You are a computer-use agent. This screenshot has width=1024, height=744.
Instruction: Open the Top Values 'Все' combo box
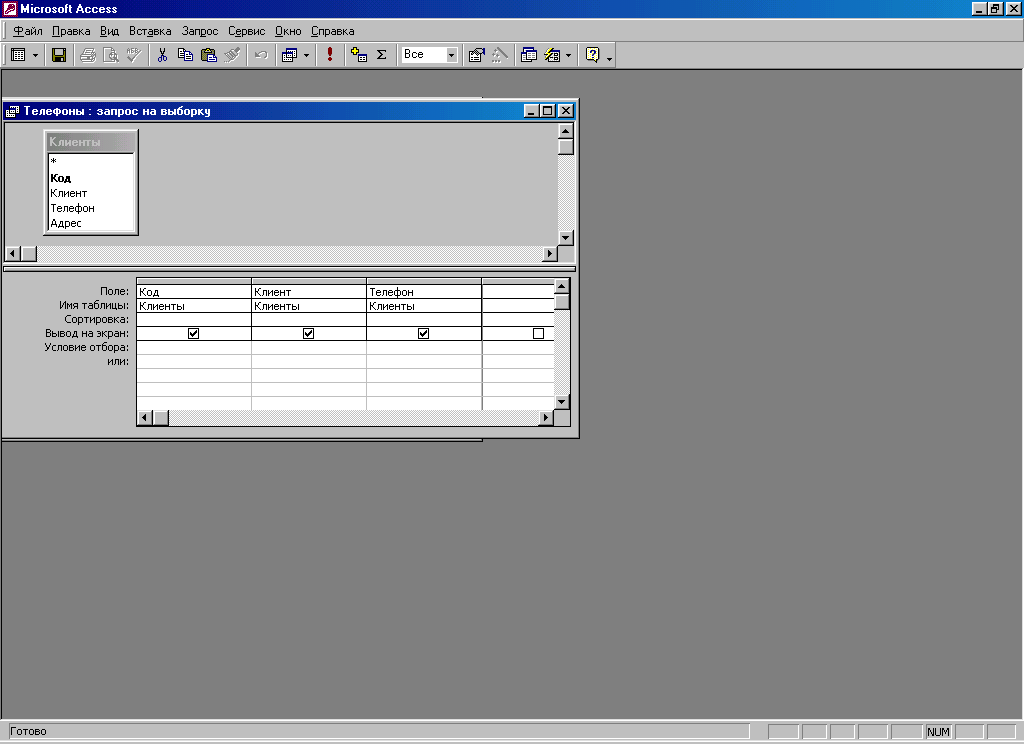coord(429,54)
